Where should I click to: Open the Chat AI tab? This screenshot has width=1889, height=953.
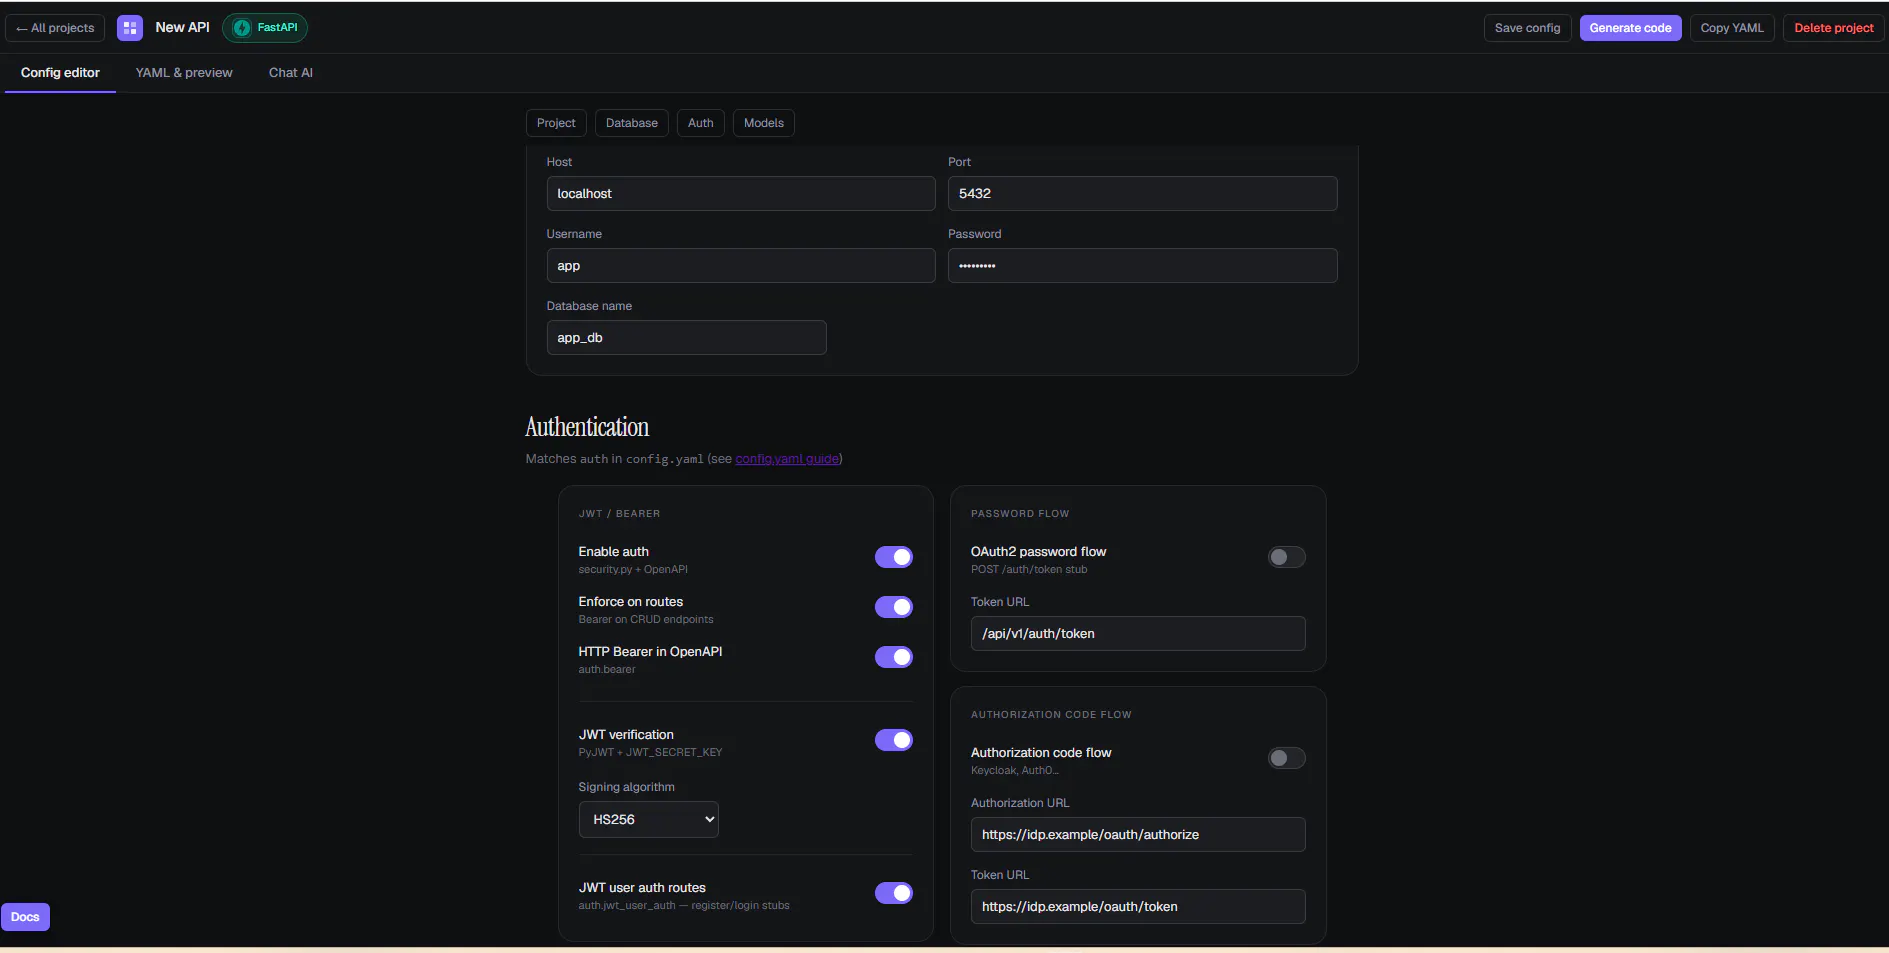[x=291, y=73]
